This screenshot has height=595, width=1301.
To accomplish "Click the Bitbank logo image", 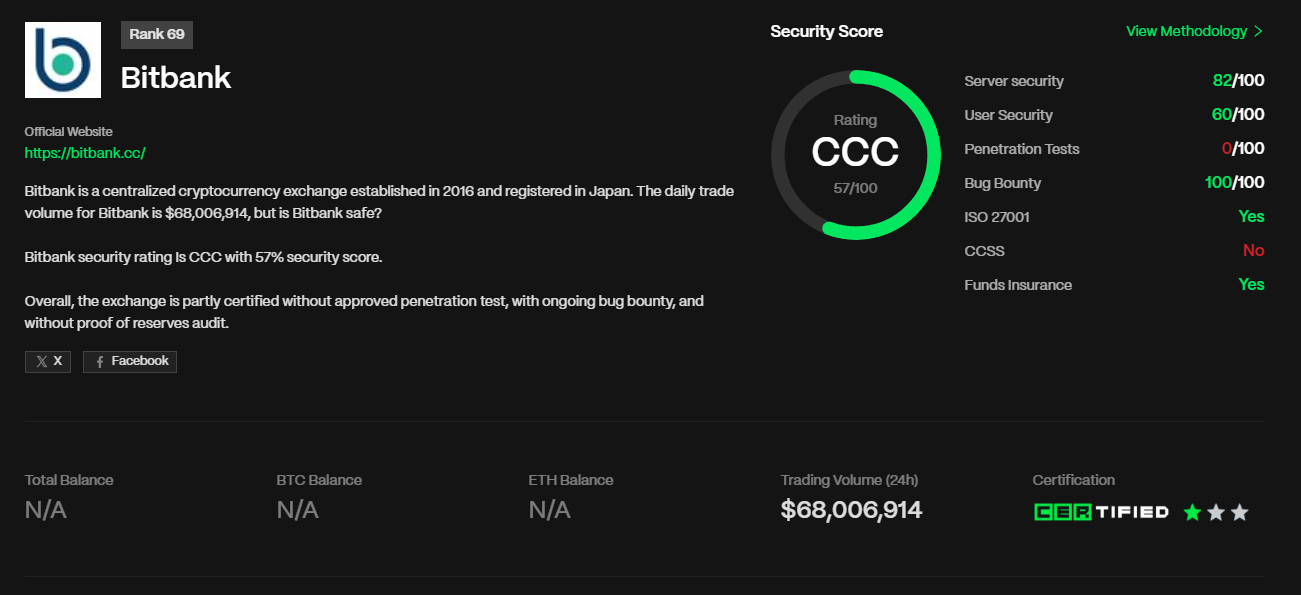I will (63, 60).
